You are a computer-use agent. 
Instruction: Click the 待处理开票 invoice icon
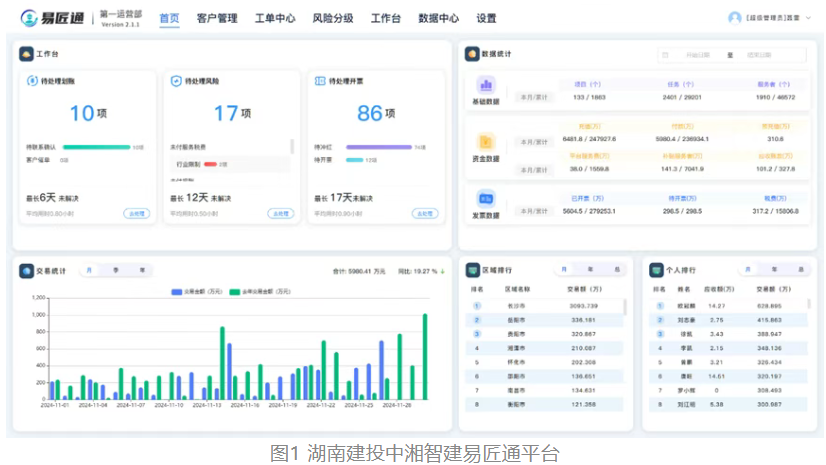[319, 81]
